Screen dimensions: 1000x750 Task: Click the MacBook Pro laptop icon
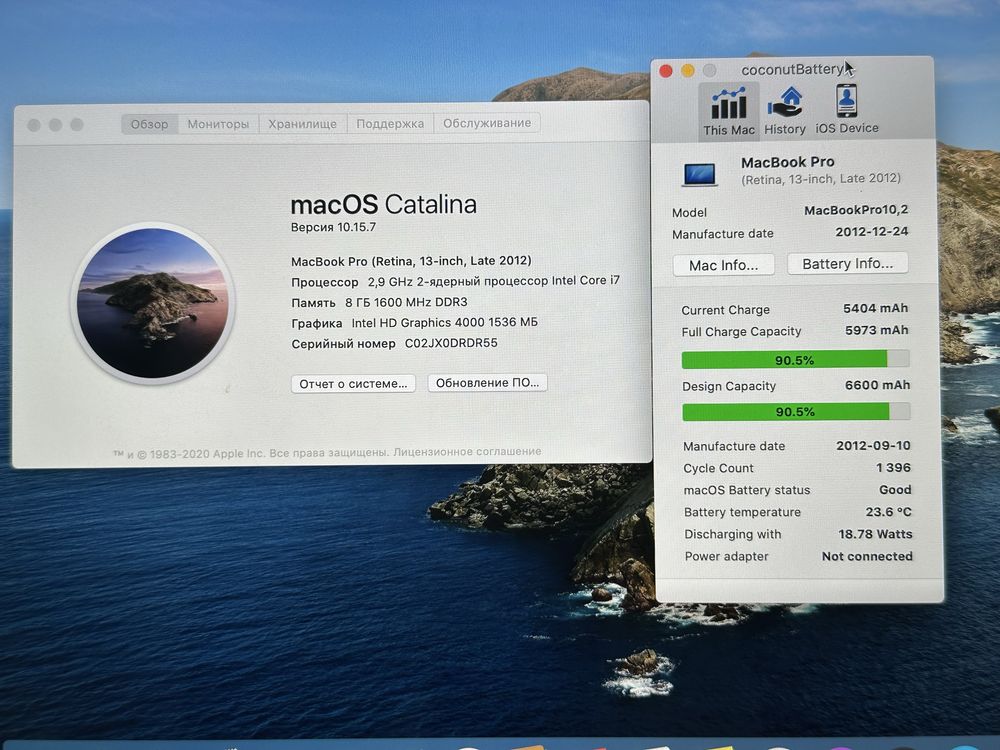click(699, 173)
